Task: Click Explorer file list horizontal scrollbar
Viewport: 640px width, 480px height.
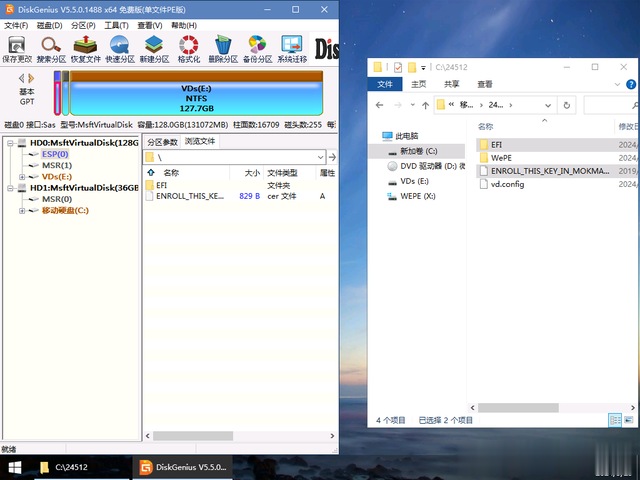Action: (x=518, y=407)
